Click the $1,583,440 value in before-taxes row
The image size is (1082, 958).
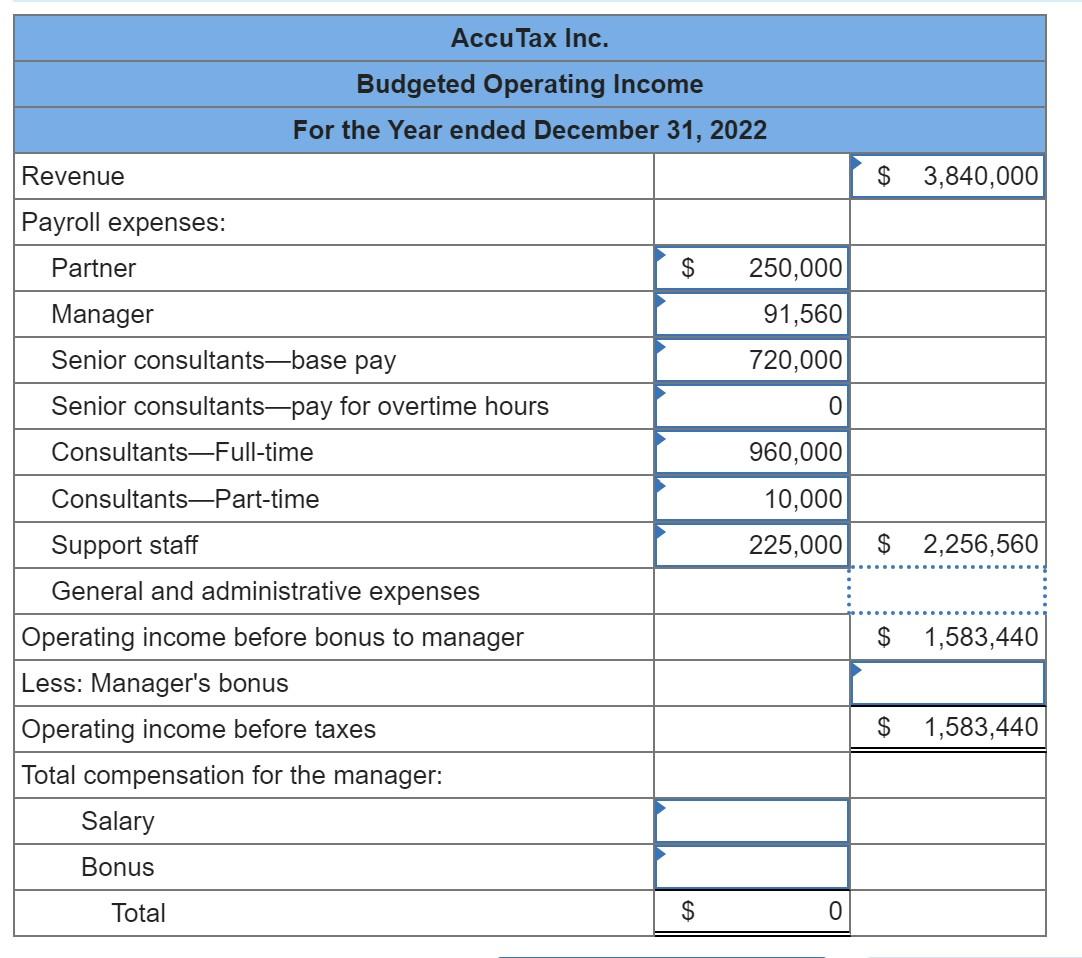(x=957, y=727)
